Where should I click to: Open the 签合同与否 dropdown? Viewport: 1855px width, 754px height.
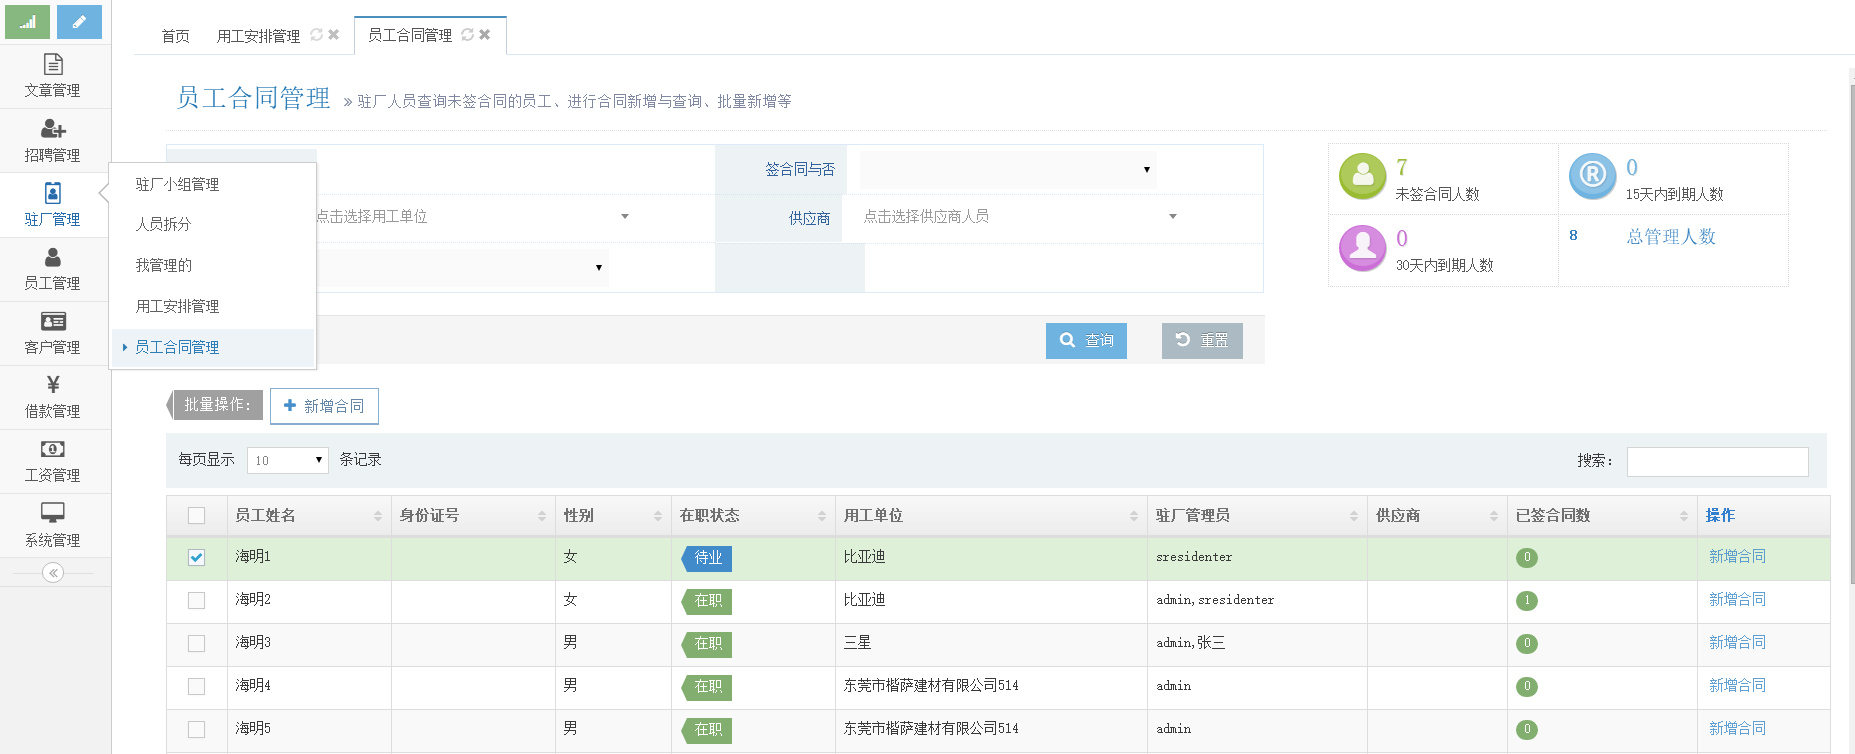(x=1008, y=170)
